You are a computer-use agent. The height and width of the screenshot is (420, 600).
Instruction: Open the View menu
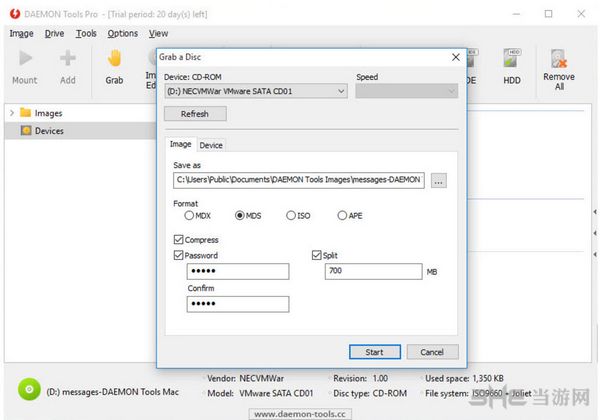(158, 34)
